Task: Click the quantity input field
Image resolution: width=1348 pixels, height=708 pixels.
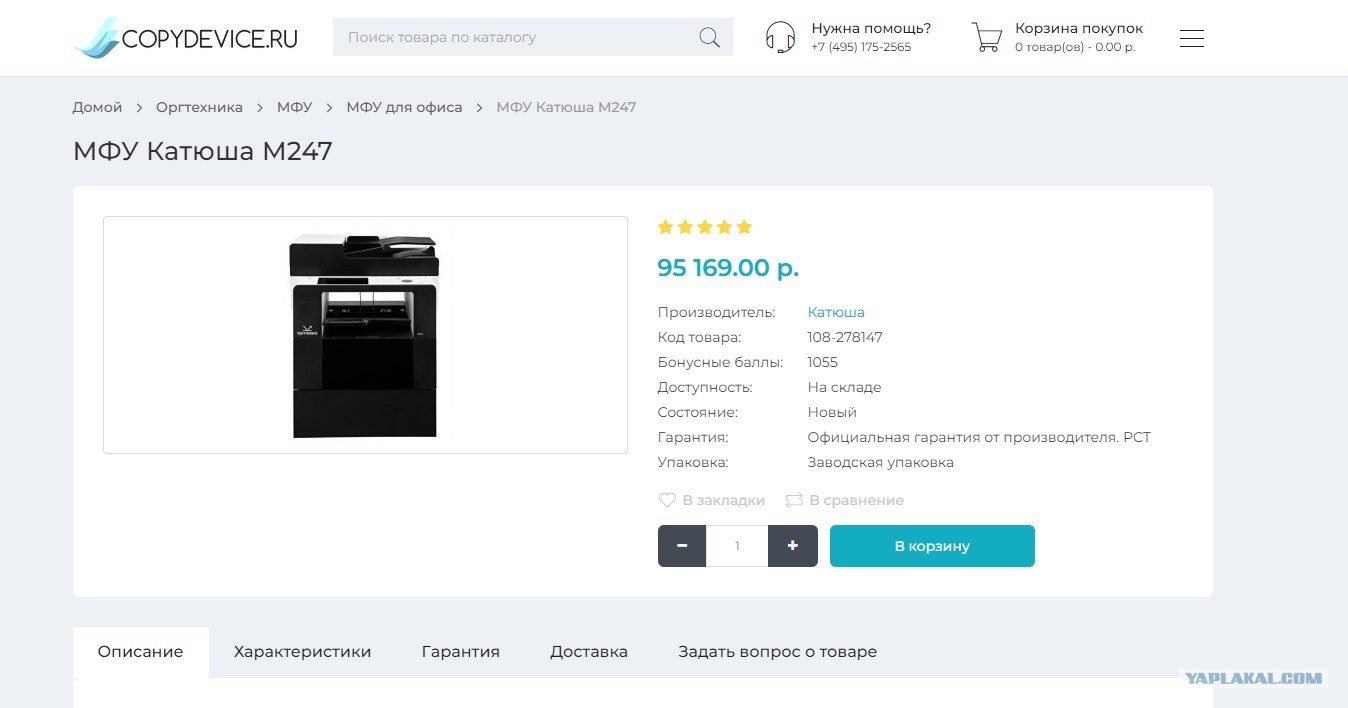Action: pyautogui.click(x=737, y=546)
